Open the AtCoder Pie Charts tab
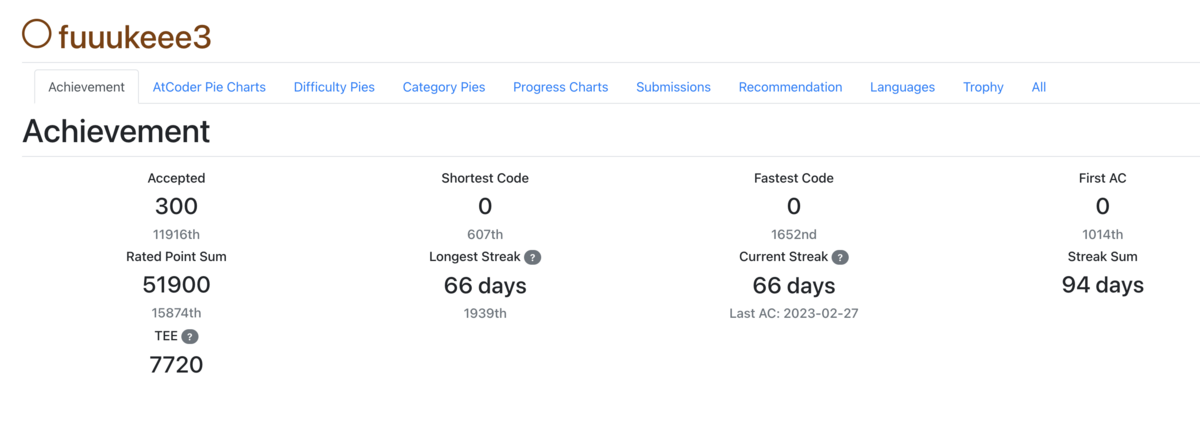Viewport: 1200px width, 424px height. (209, 87)
